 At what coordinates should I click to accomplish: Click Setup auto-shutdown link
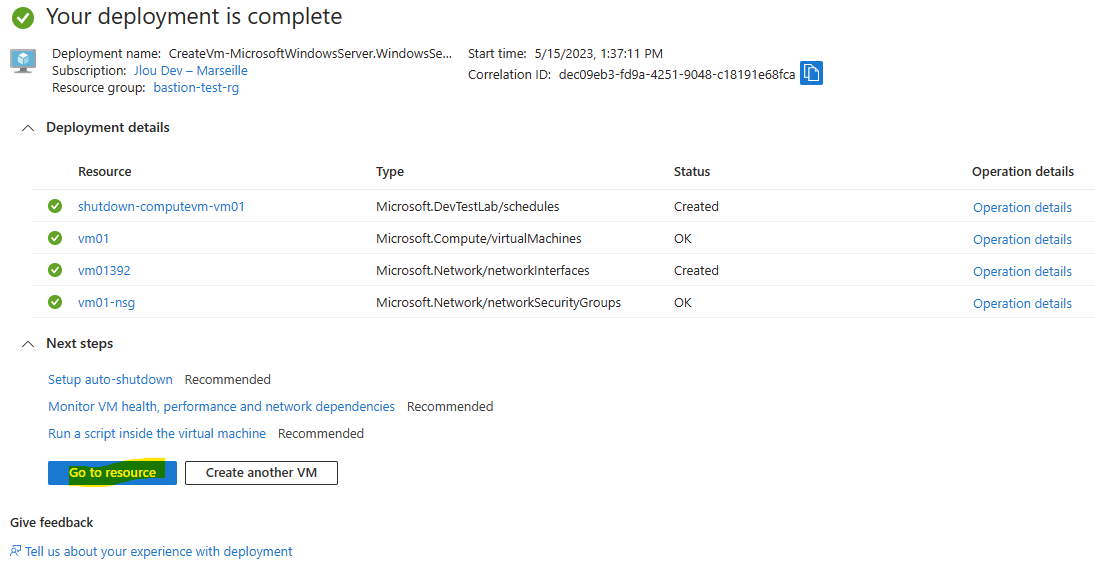click(110, 379)
